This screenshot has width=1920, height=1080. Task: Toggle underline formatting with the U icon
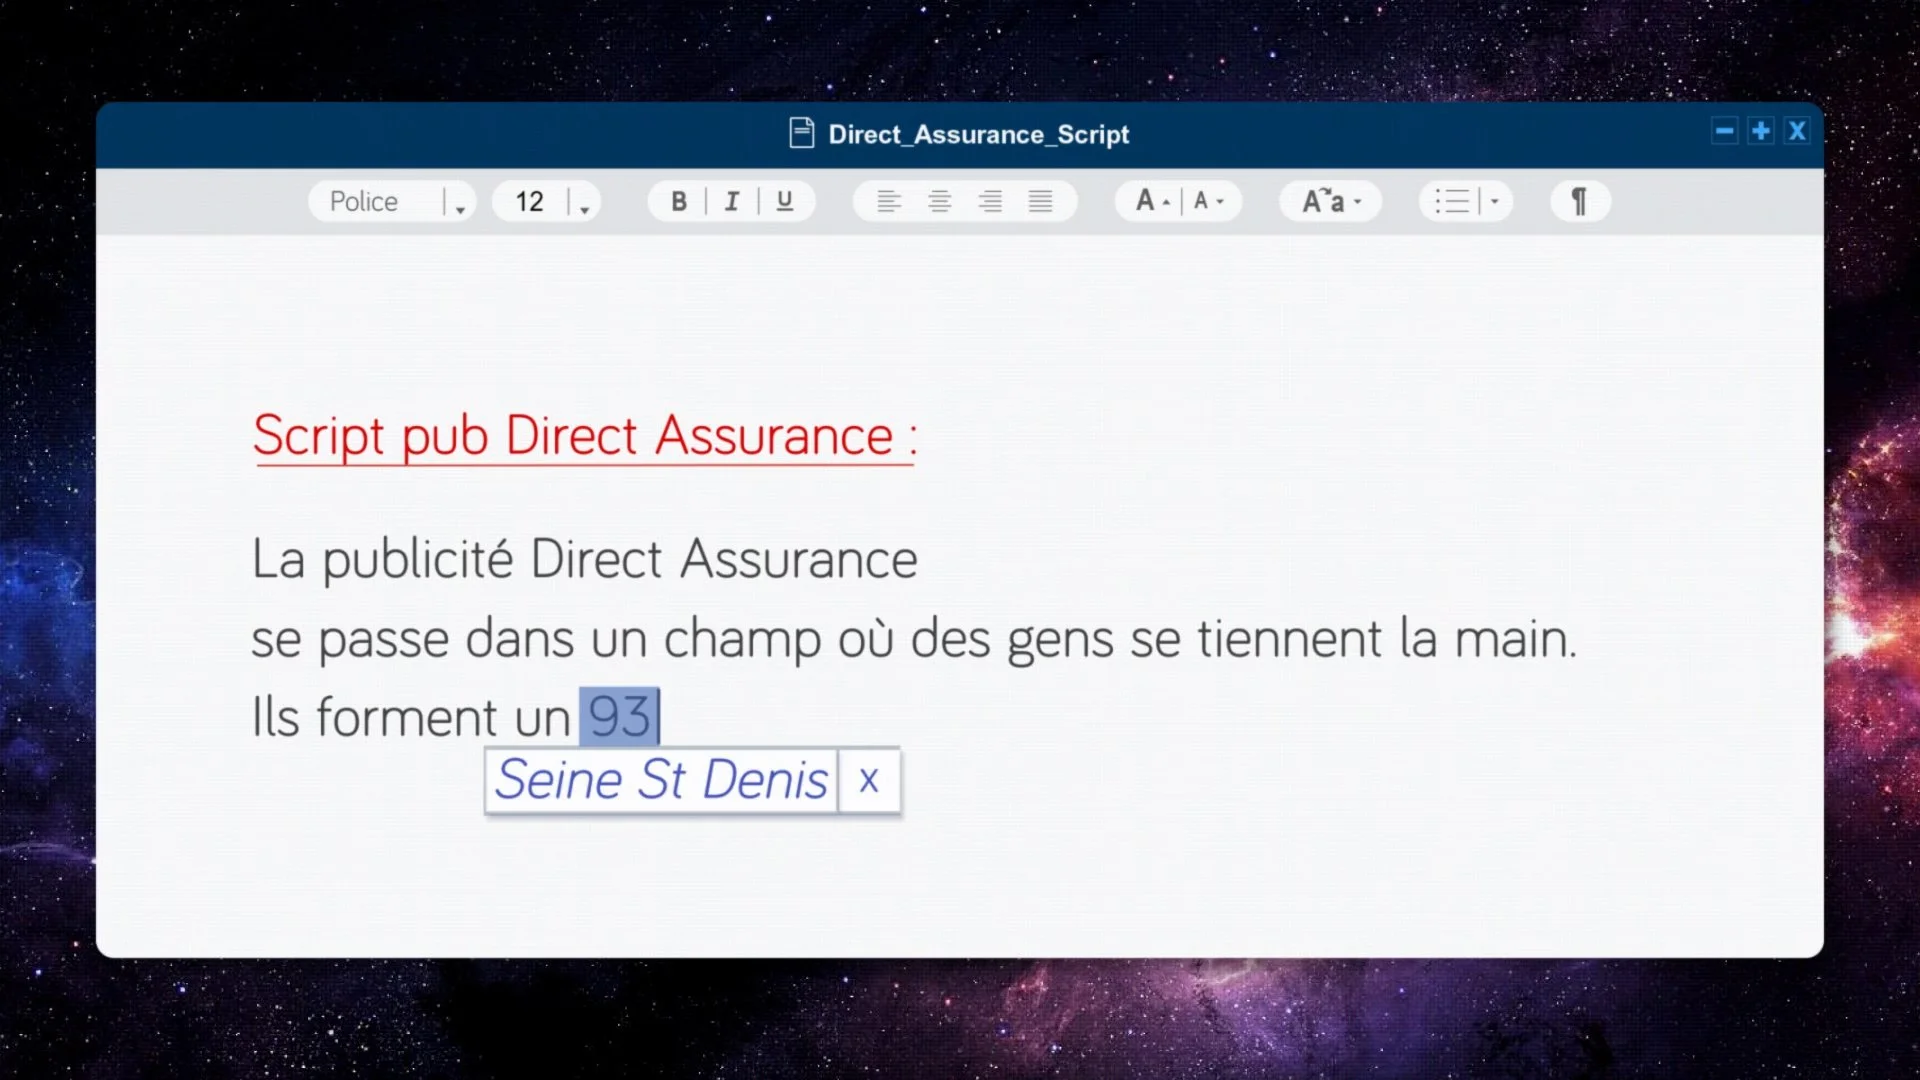(785, 201)
